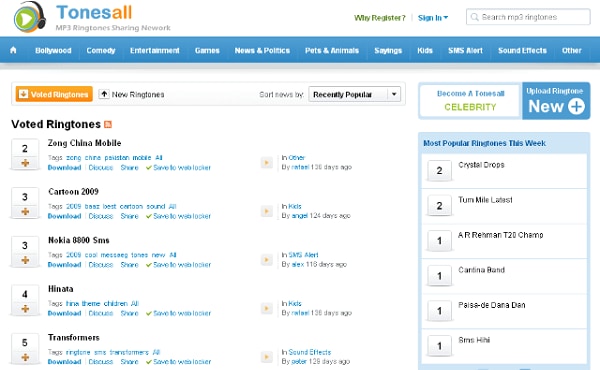Click the up-arrow icon beside New Ringtones
Screen dimensions: 600x370
tap(104, 94)
